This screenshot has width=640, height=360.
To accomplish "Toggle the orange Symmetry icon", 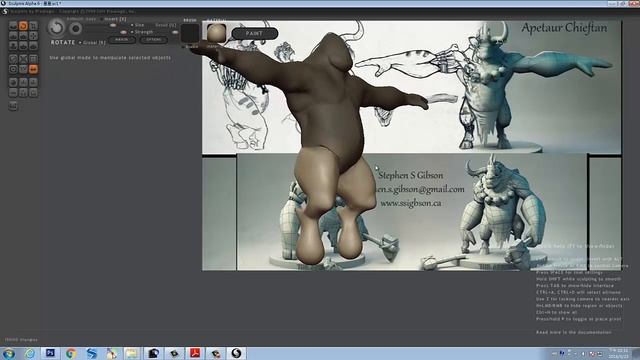I will (33, 69).
